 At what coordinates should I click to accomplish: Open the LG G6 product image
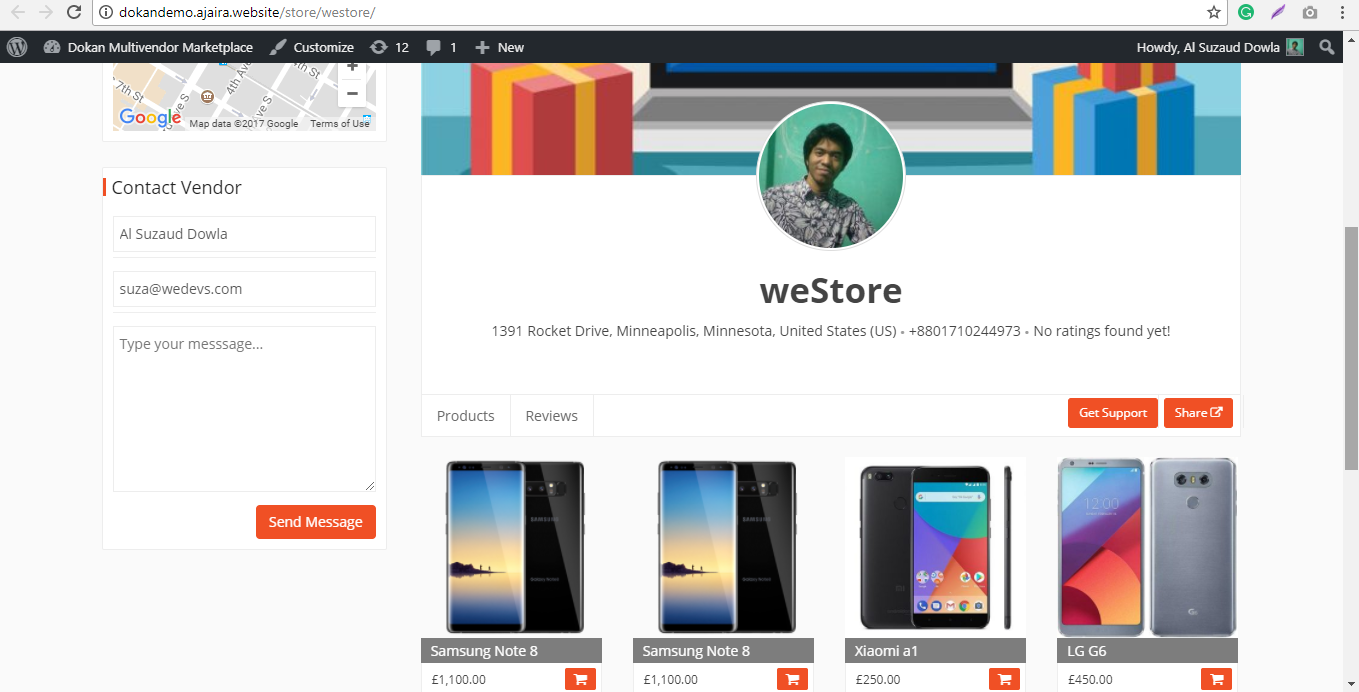click(1147, 547)
